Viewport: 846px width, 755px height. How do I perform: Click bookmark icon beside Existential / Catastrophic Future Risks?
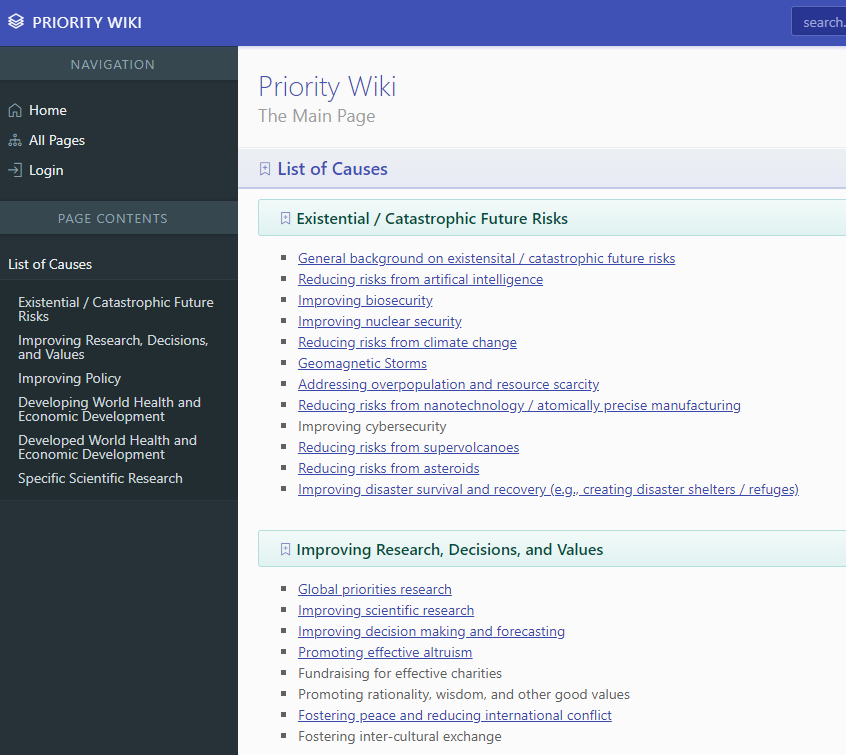285,218
